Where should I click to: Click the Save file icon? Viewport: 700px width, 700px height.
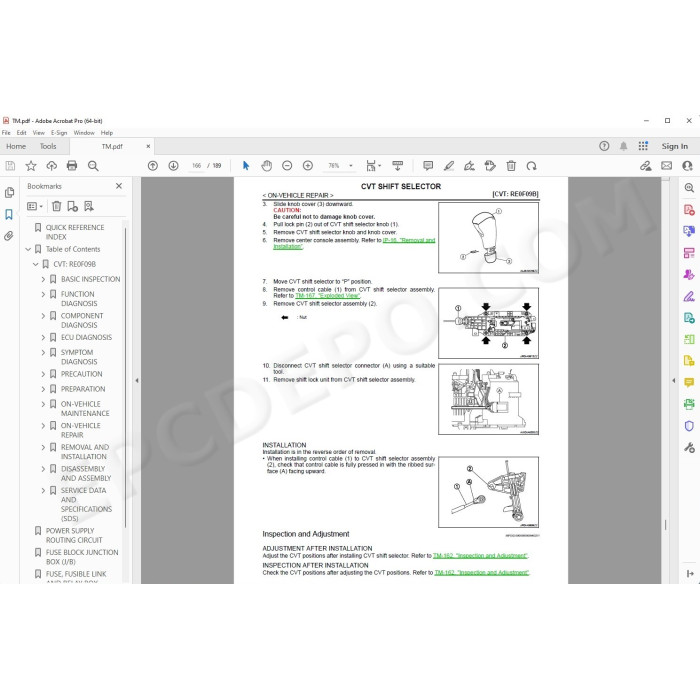10,166
